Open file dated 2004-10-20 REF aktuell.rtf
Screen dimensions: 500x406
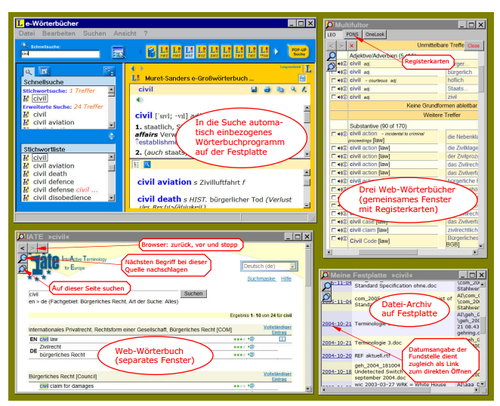337,356
